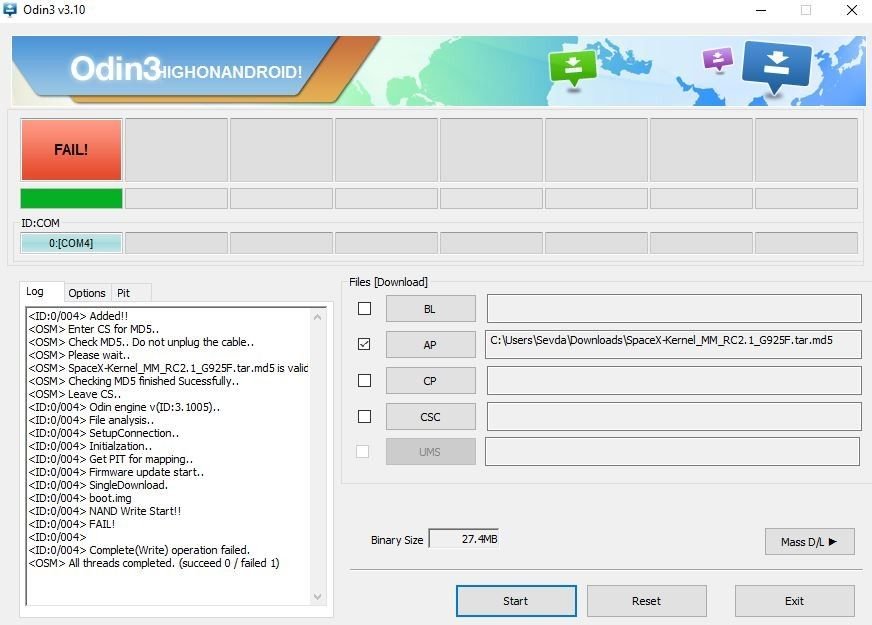Click the green progress bar under FAIL!
This screenshot has height=625, width=872.
coord(71,199)
